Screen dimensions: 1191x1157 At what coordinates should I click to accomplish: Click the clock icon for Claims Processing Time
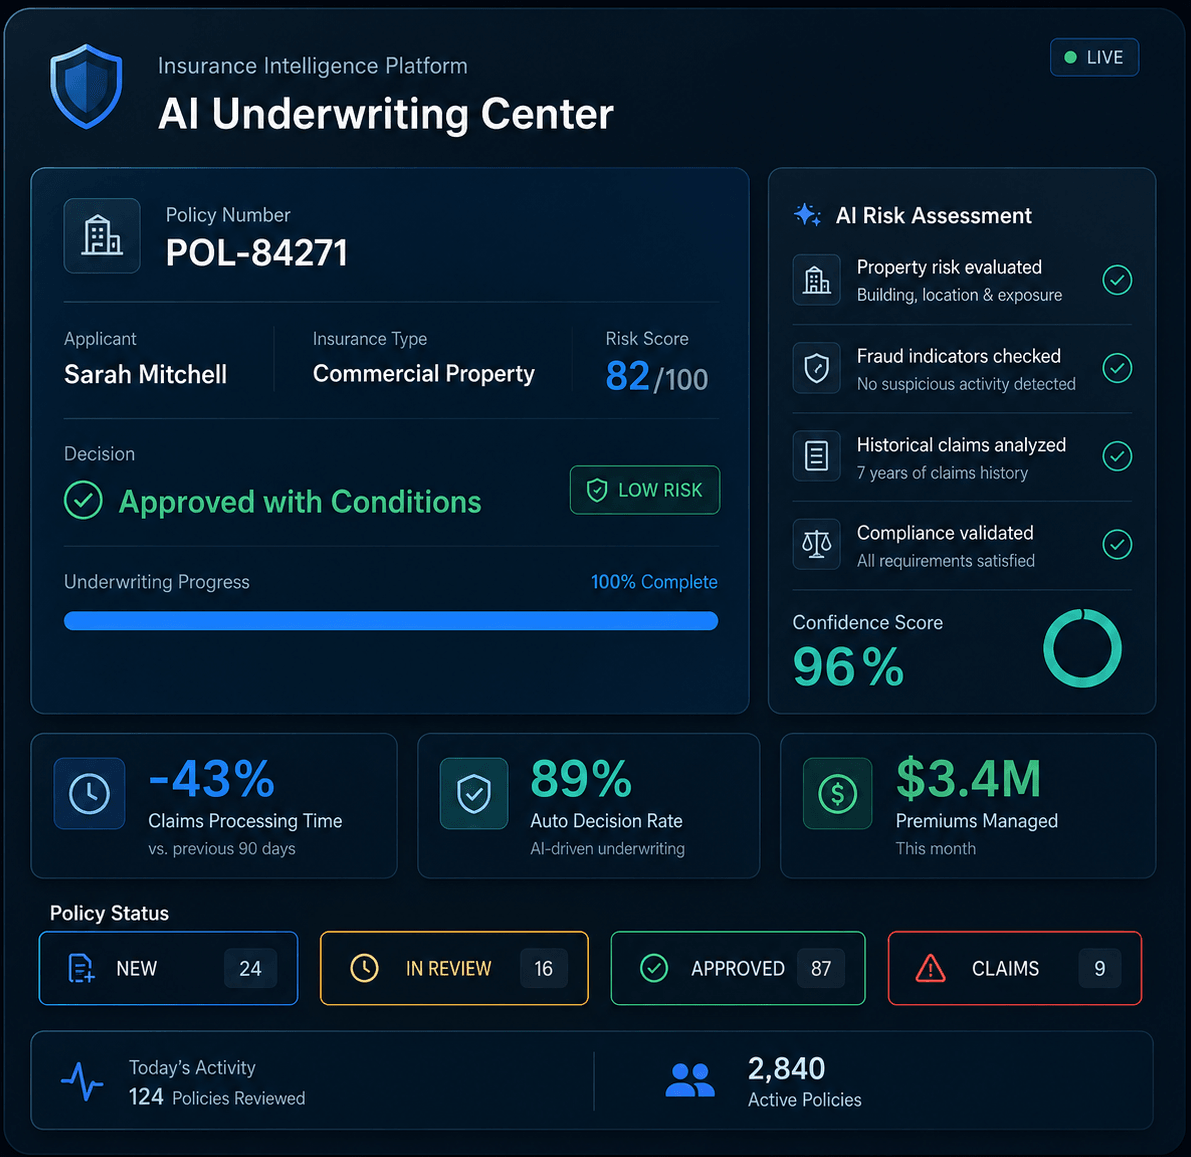pos(90,793)
